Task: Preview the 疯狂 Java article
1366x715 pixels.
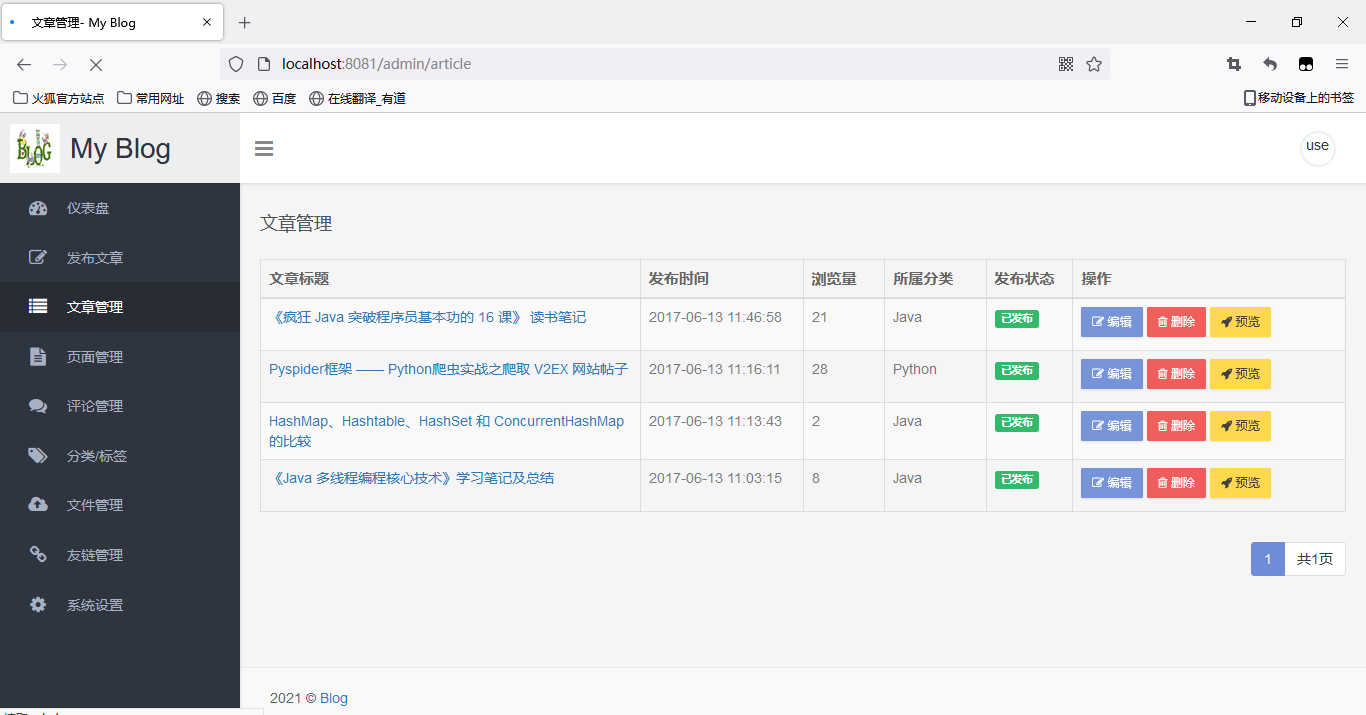Action: click(x=1240, y=322)
